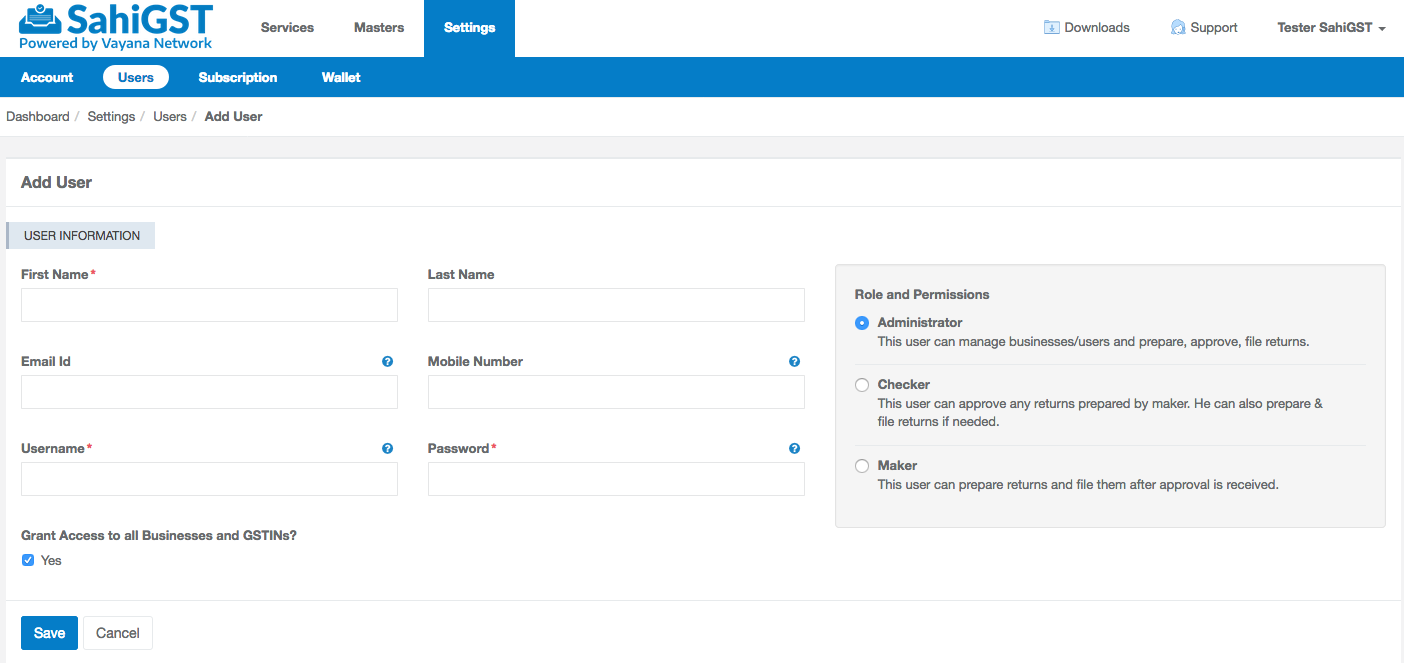The image size is (1404, 663).
Task: Go to Users breadcrumb link
Action: [170, 117]
